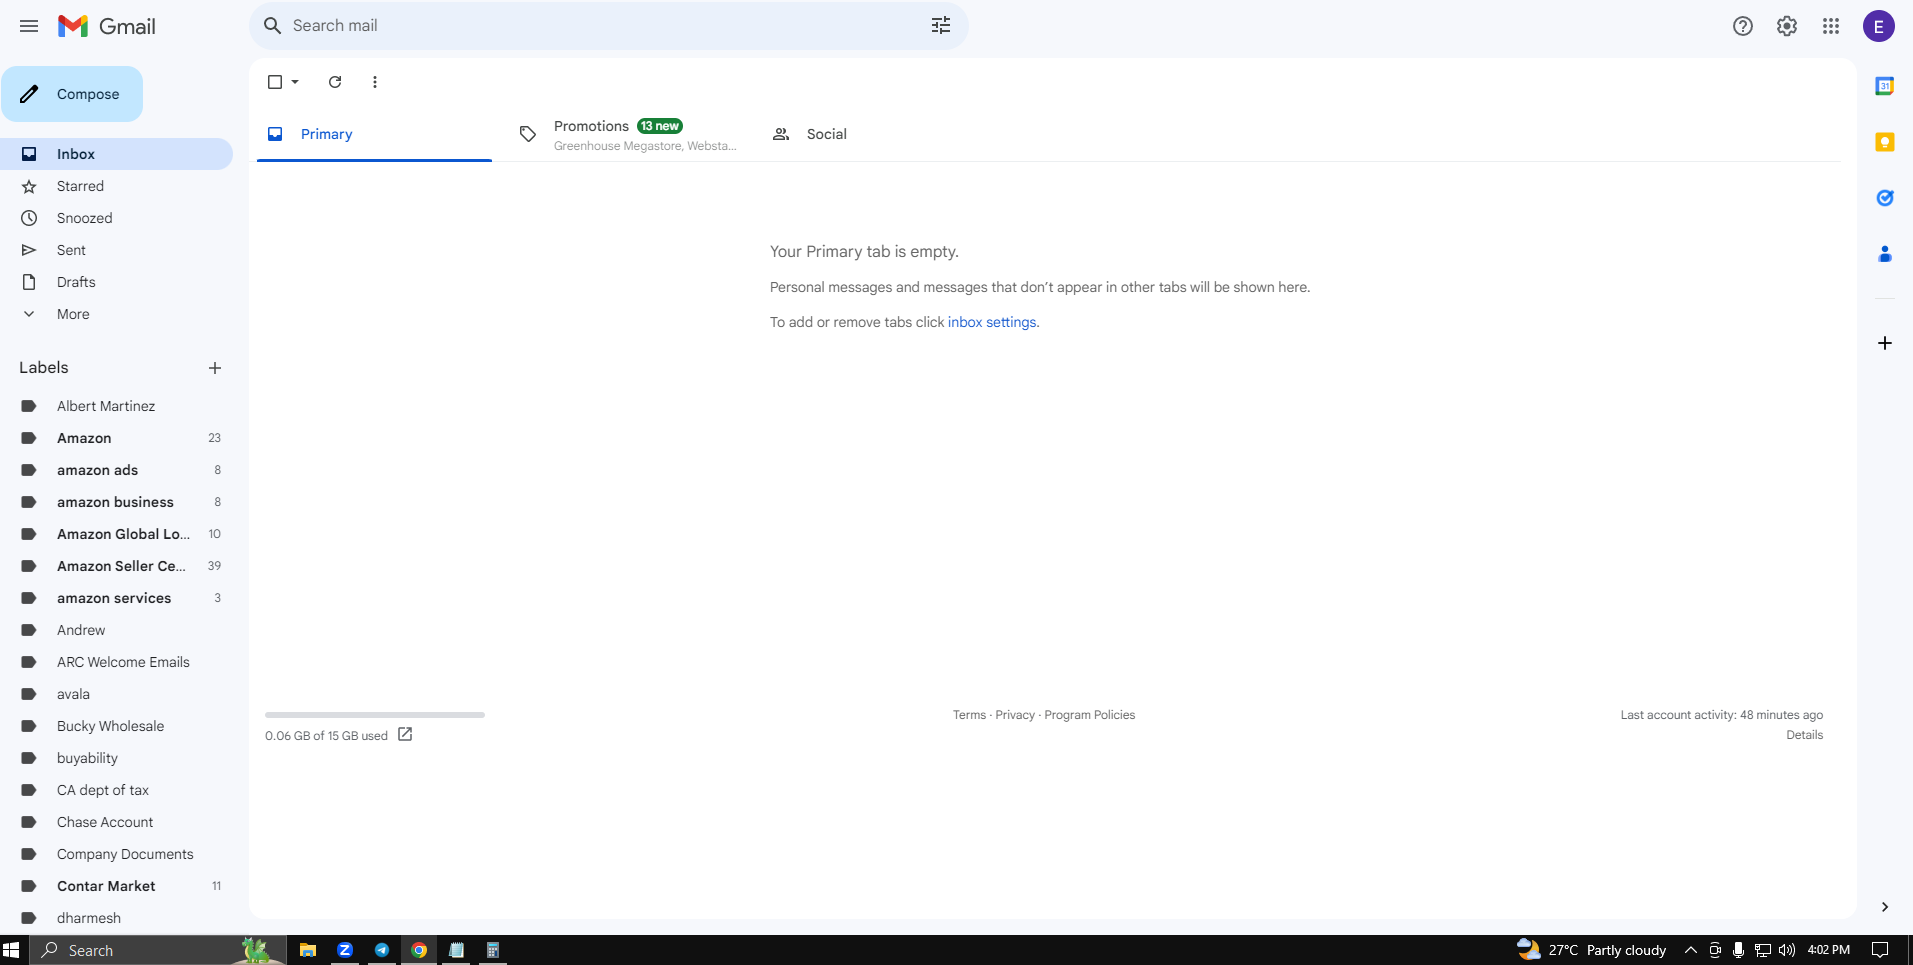Open storage management external link icon
This screenshot has height=965, width=1913.
coord(405,734)
